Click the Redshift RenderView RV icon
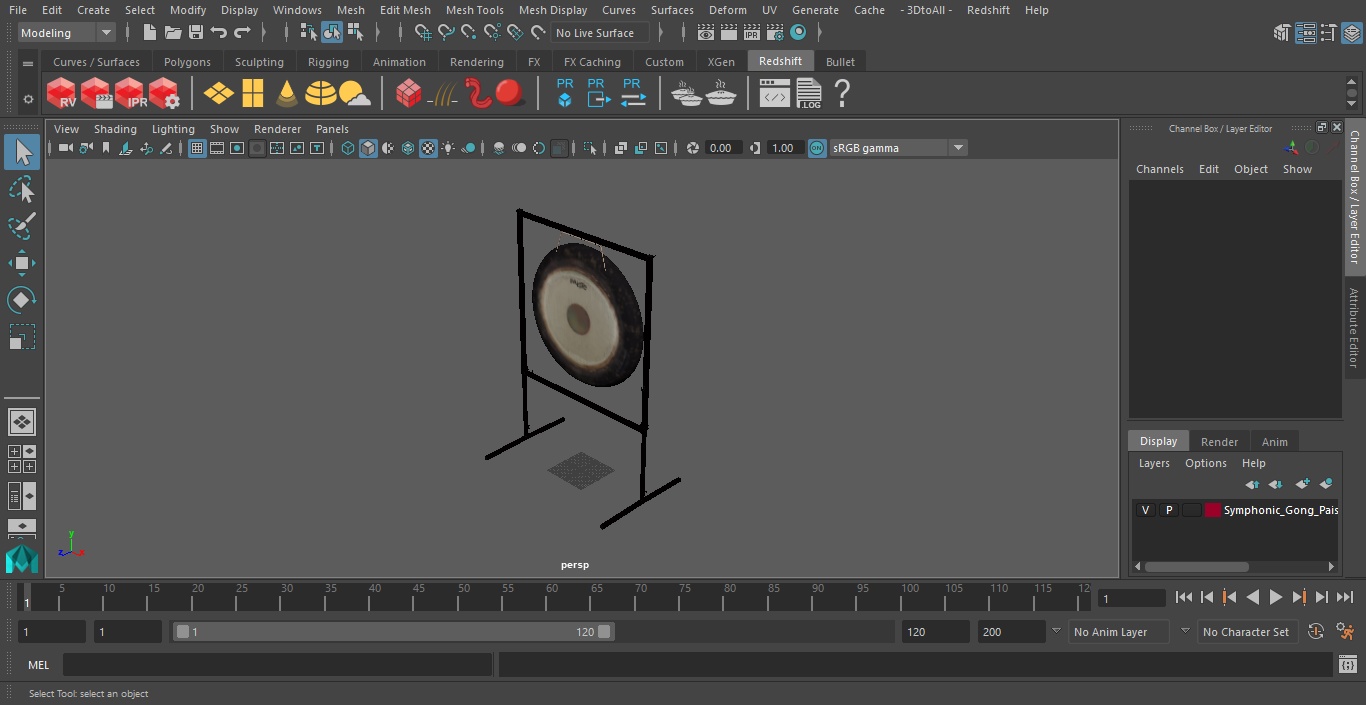The width and height of the screenshot is (1366, 705). pyautogui.click(x=62, y=94)
